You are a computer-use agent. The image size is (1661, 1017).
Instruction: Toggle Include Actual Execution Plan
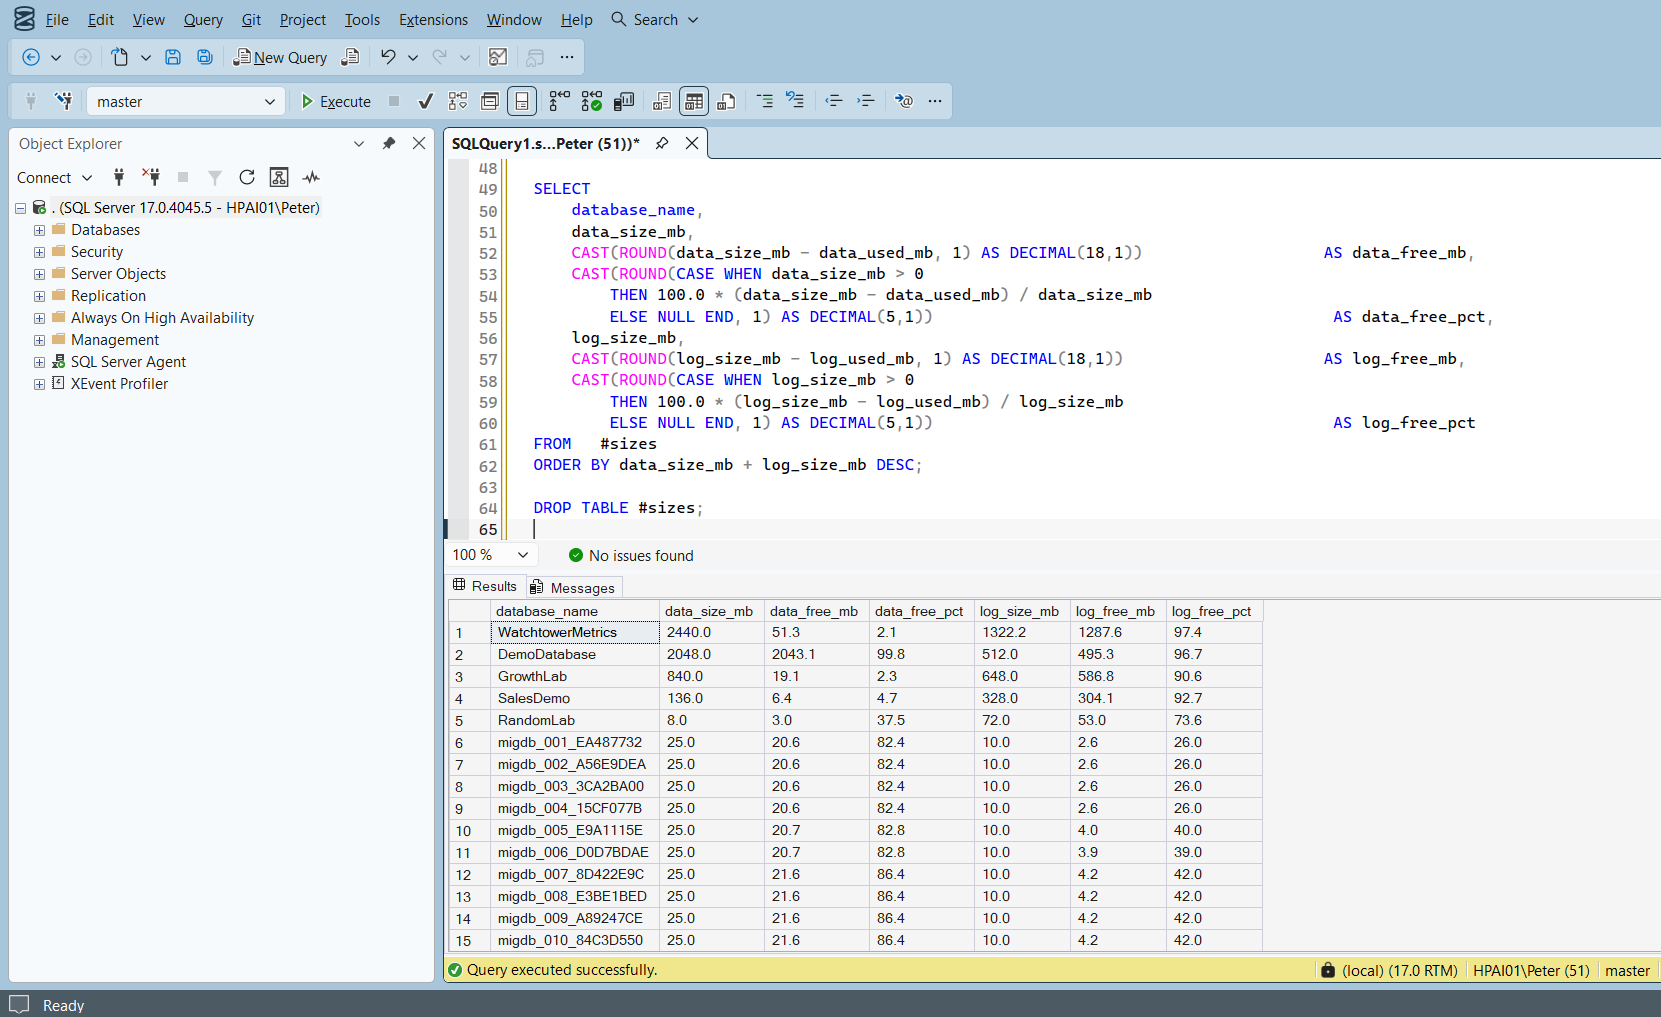[560, 101]
